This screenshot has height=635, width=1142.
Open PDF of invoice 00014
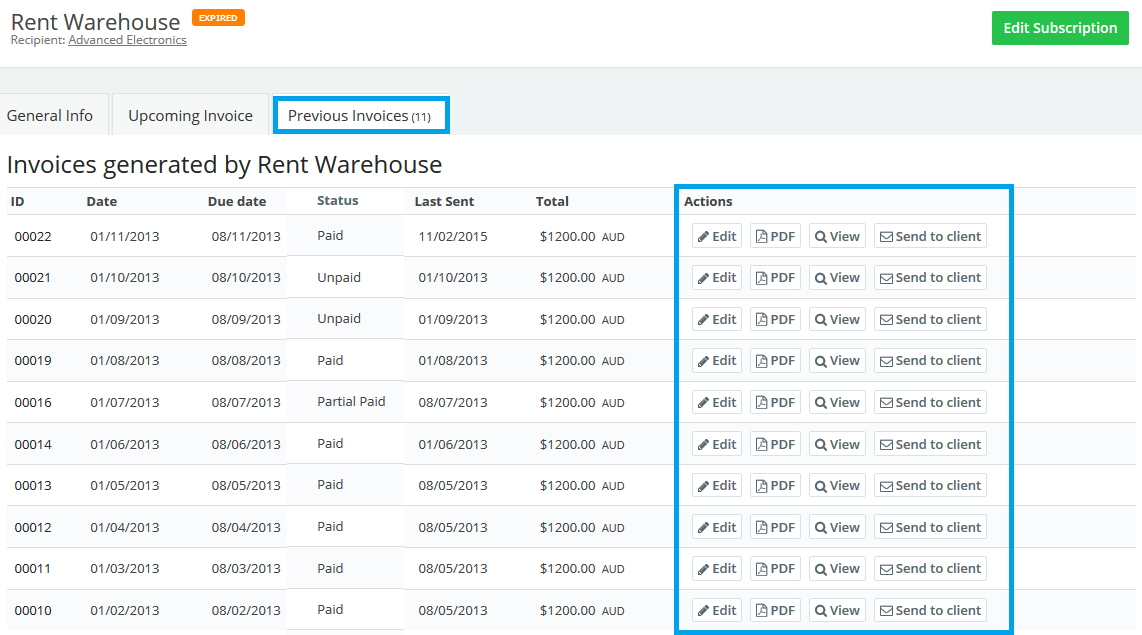pos(775,444)
